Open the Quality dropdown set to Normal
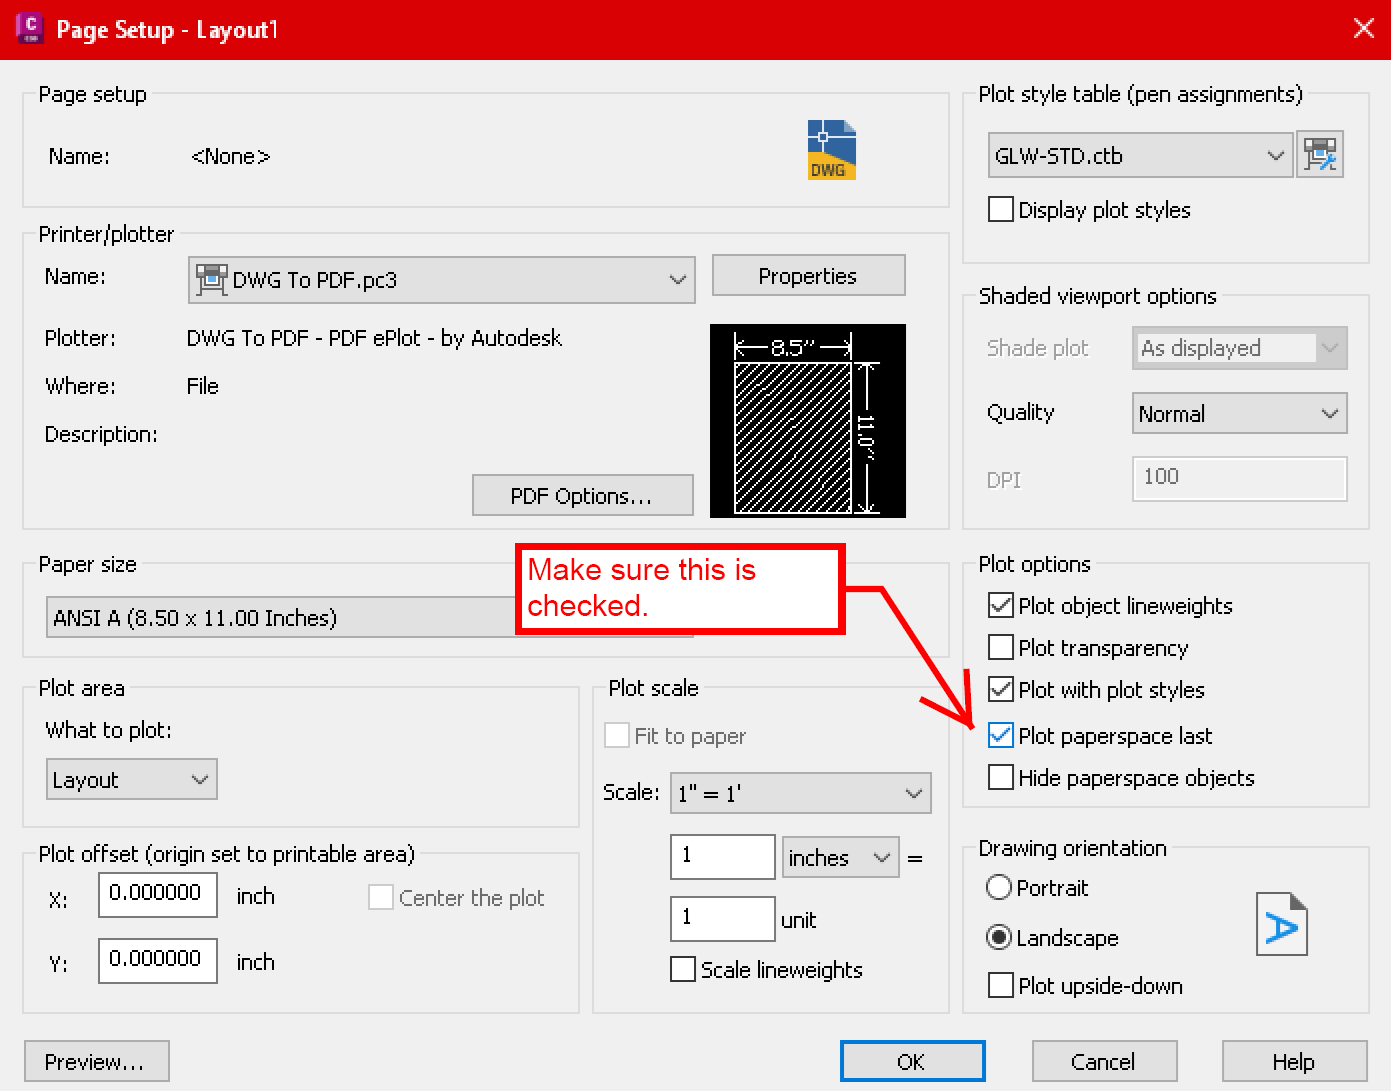The width and height of the screenshot is (1391, 1091). [1329, 413]
